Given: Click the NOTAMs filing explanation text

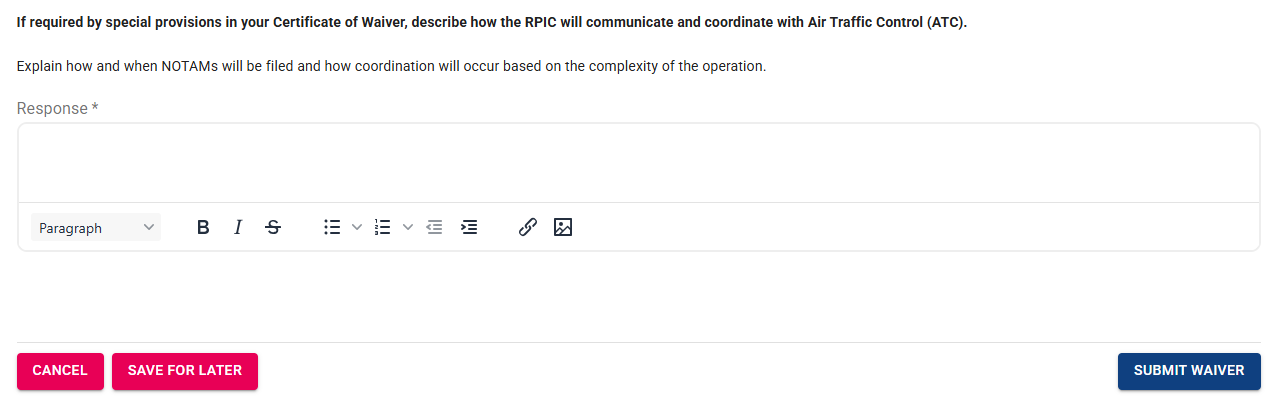Looking at the screenshot, I should (391, 67).
